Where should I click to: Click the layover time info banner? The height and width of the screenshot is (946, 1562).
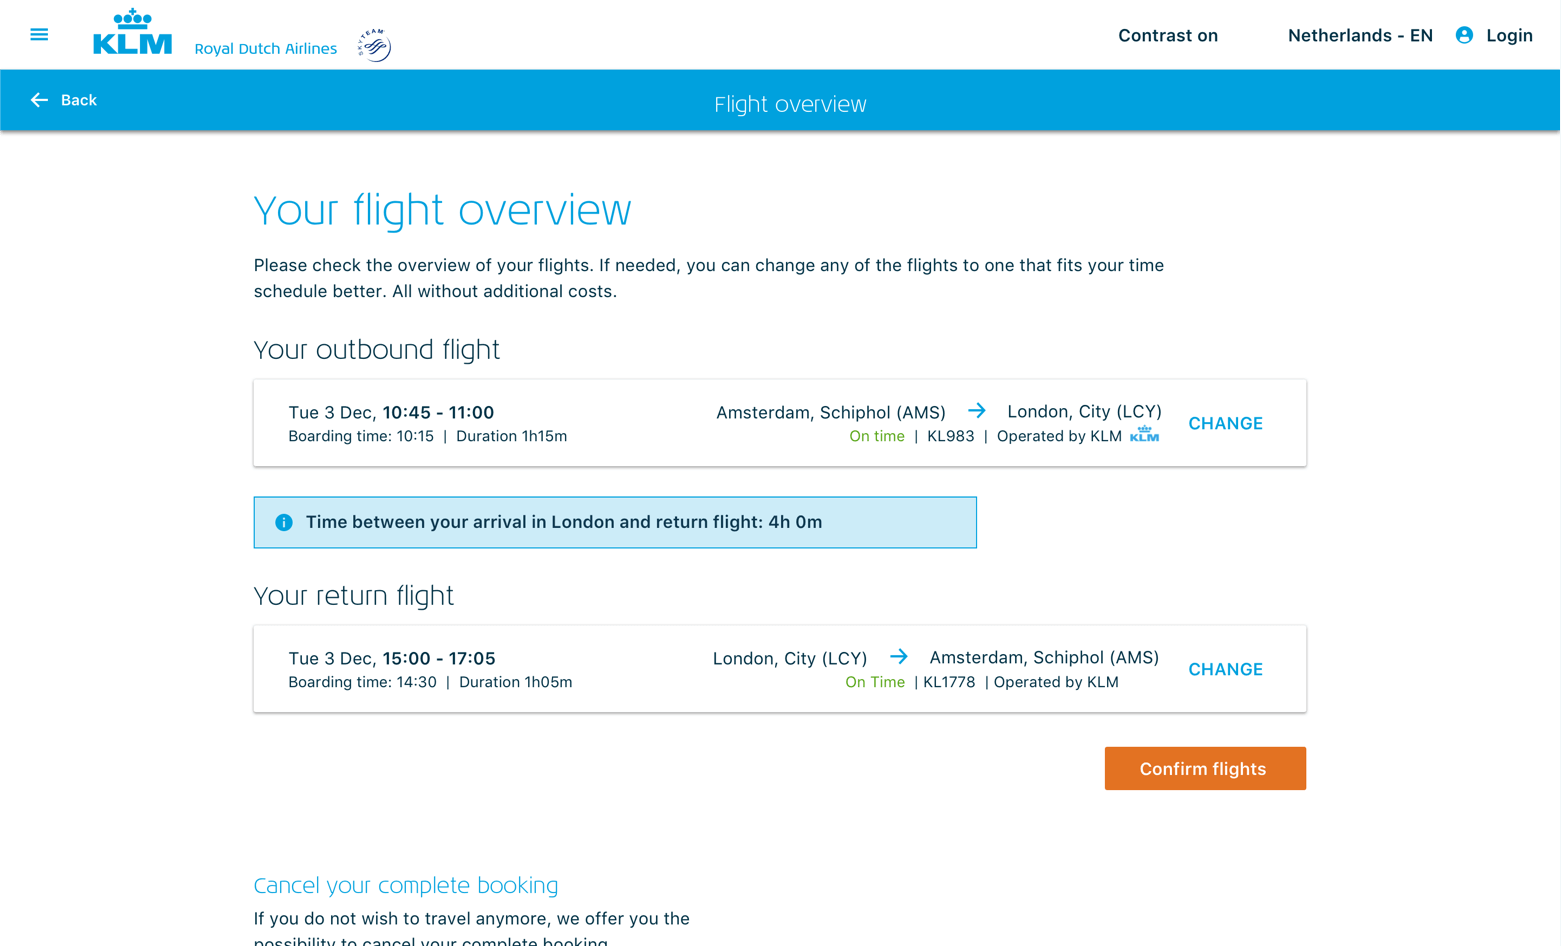click(x=614, y=522)
